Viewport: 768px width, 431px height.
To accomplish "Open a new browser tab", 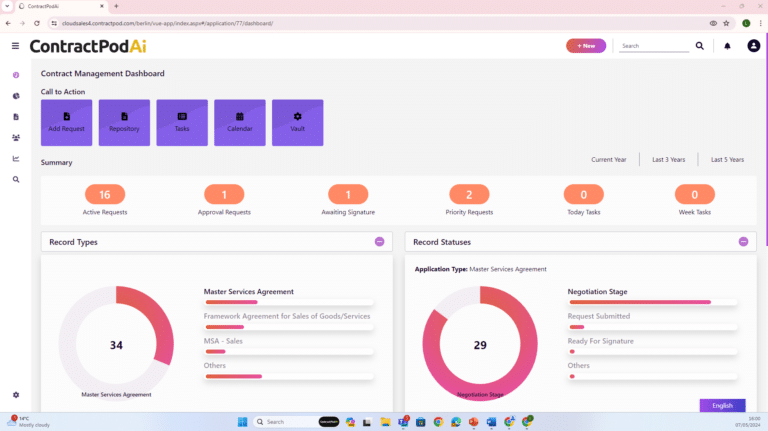I will (116, 6).
